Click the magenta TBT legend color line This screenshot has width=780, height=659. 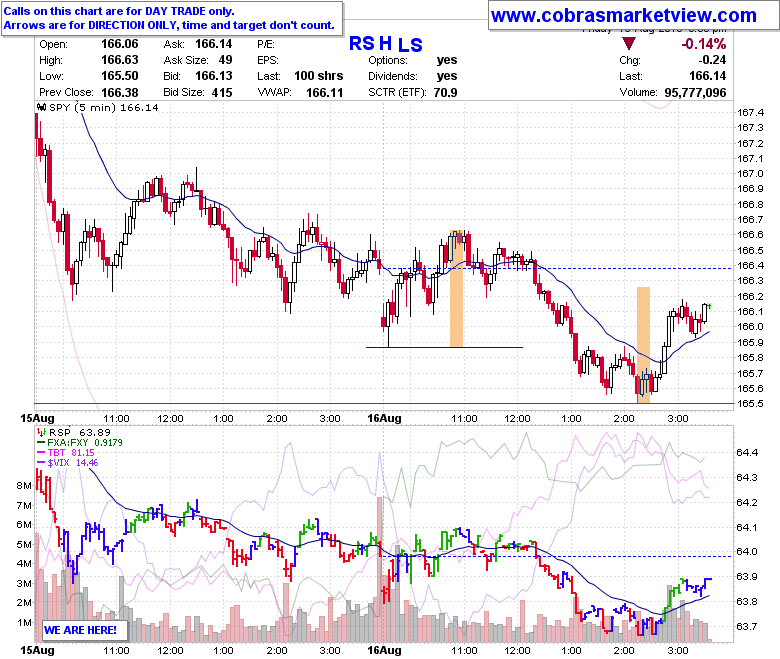pyautogui.click(x=41, y=452)
